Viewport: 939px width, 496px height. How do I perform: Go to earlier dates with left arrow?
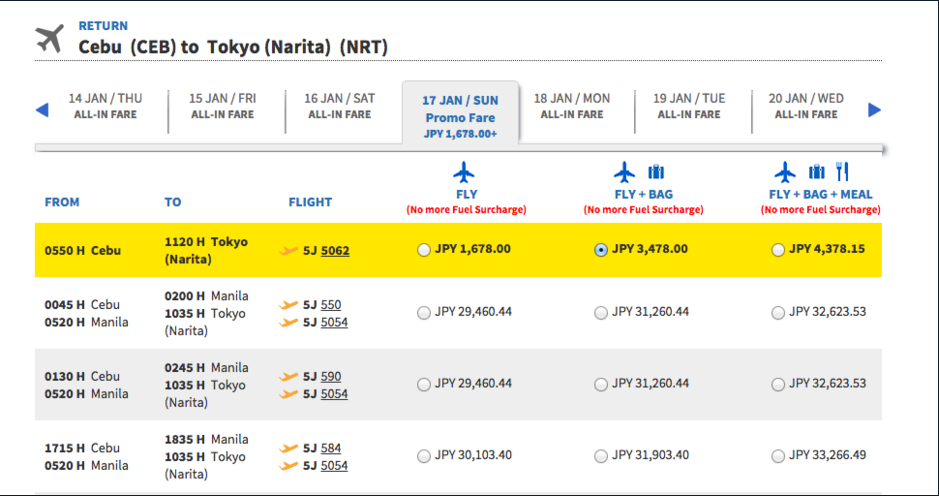(x=42, y=110)
